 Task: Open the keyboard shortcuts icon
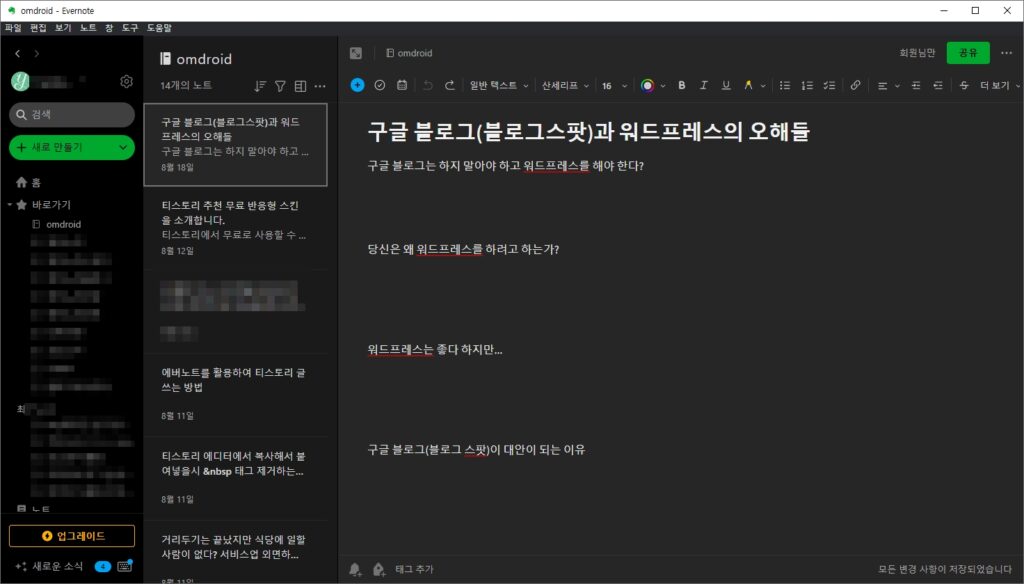tap(125, 566)
